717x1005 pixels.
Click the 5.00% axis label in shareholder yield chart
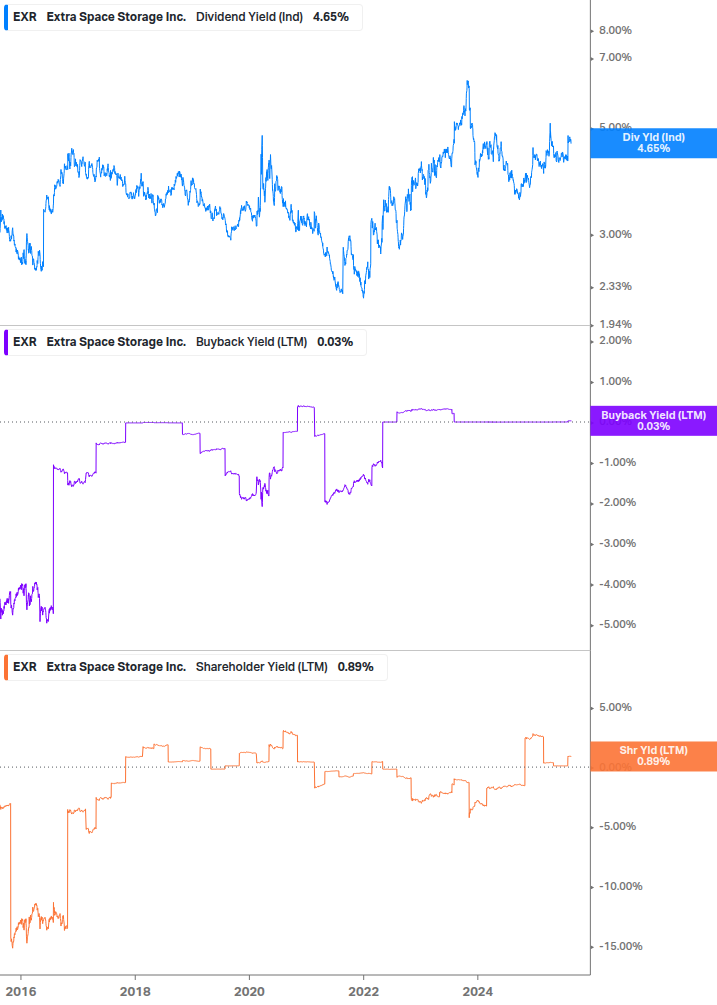[615, 708]
